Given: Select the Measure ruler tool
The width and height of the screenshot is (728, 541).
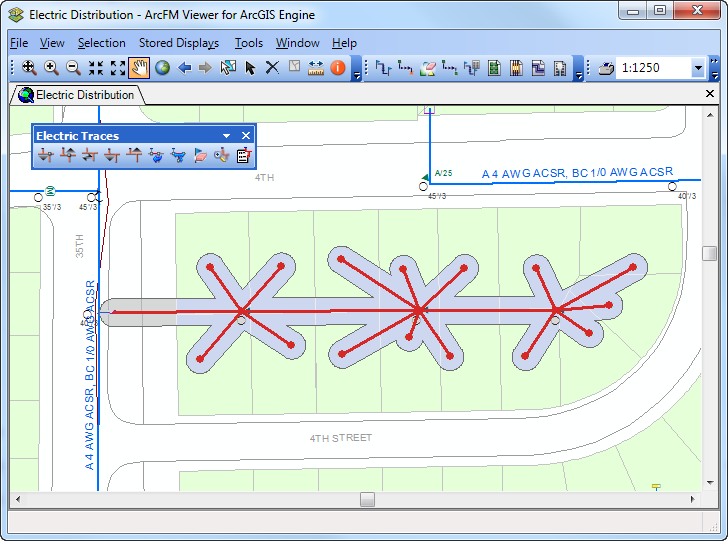Looking at the screenshot, I should click(x=316, y=68).
